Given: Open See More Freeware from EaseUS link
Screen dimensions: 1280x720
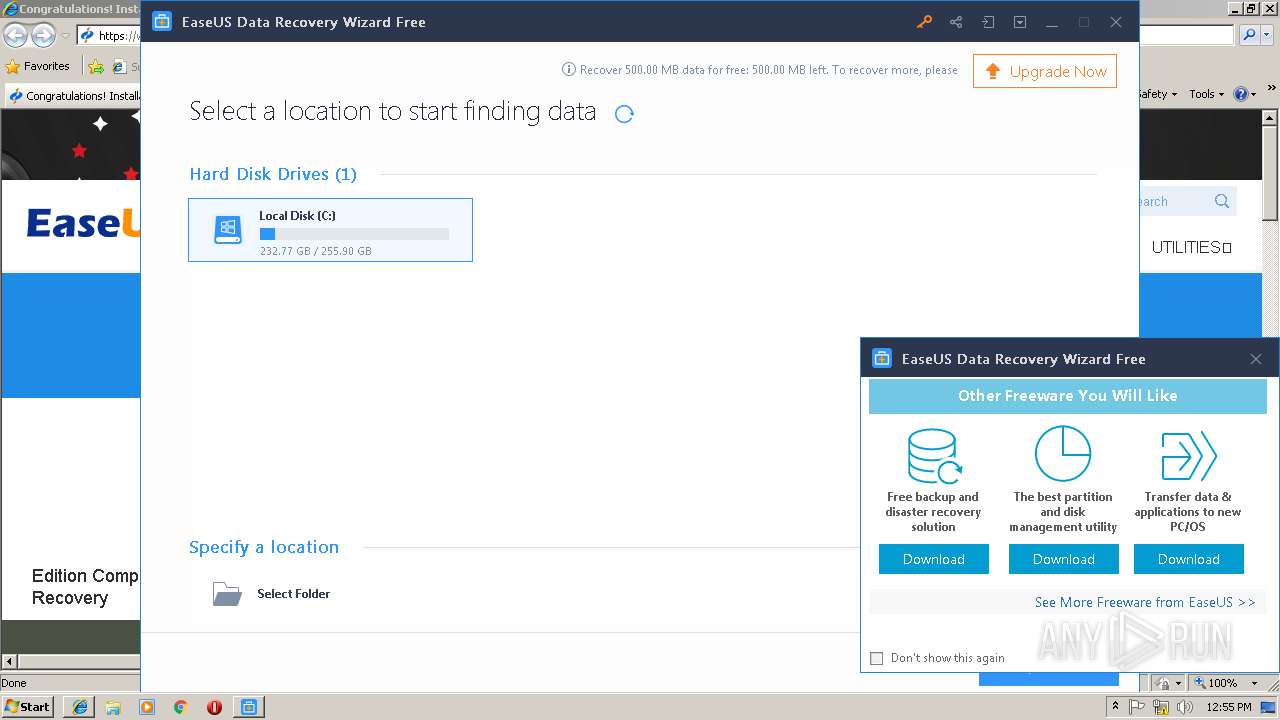Looking at the screenshot, I should pos(1145,602).
